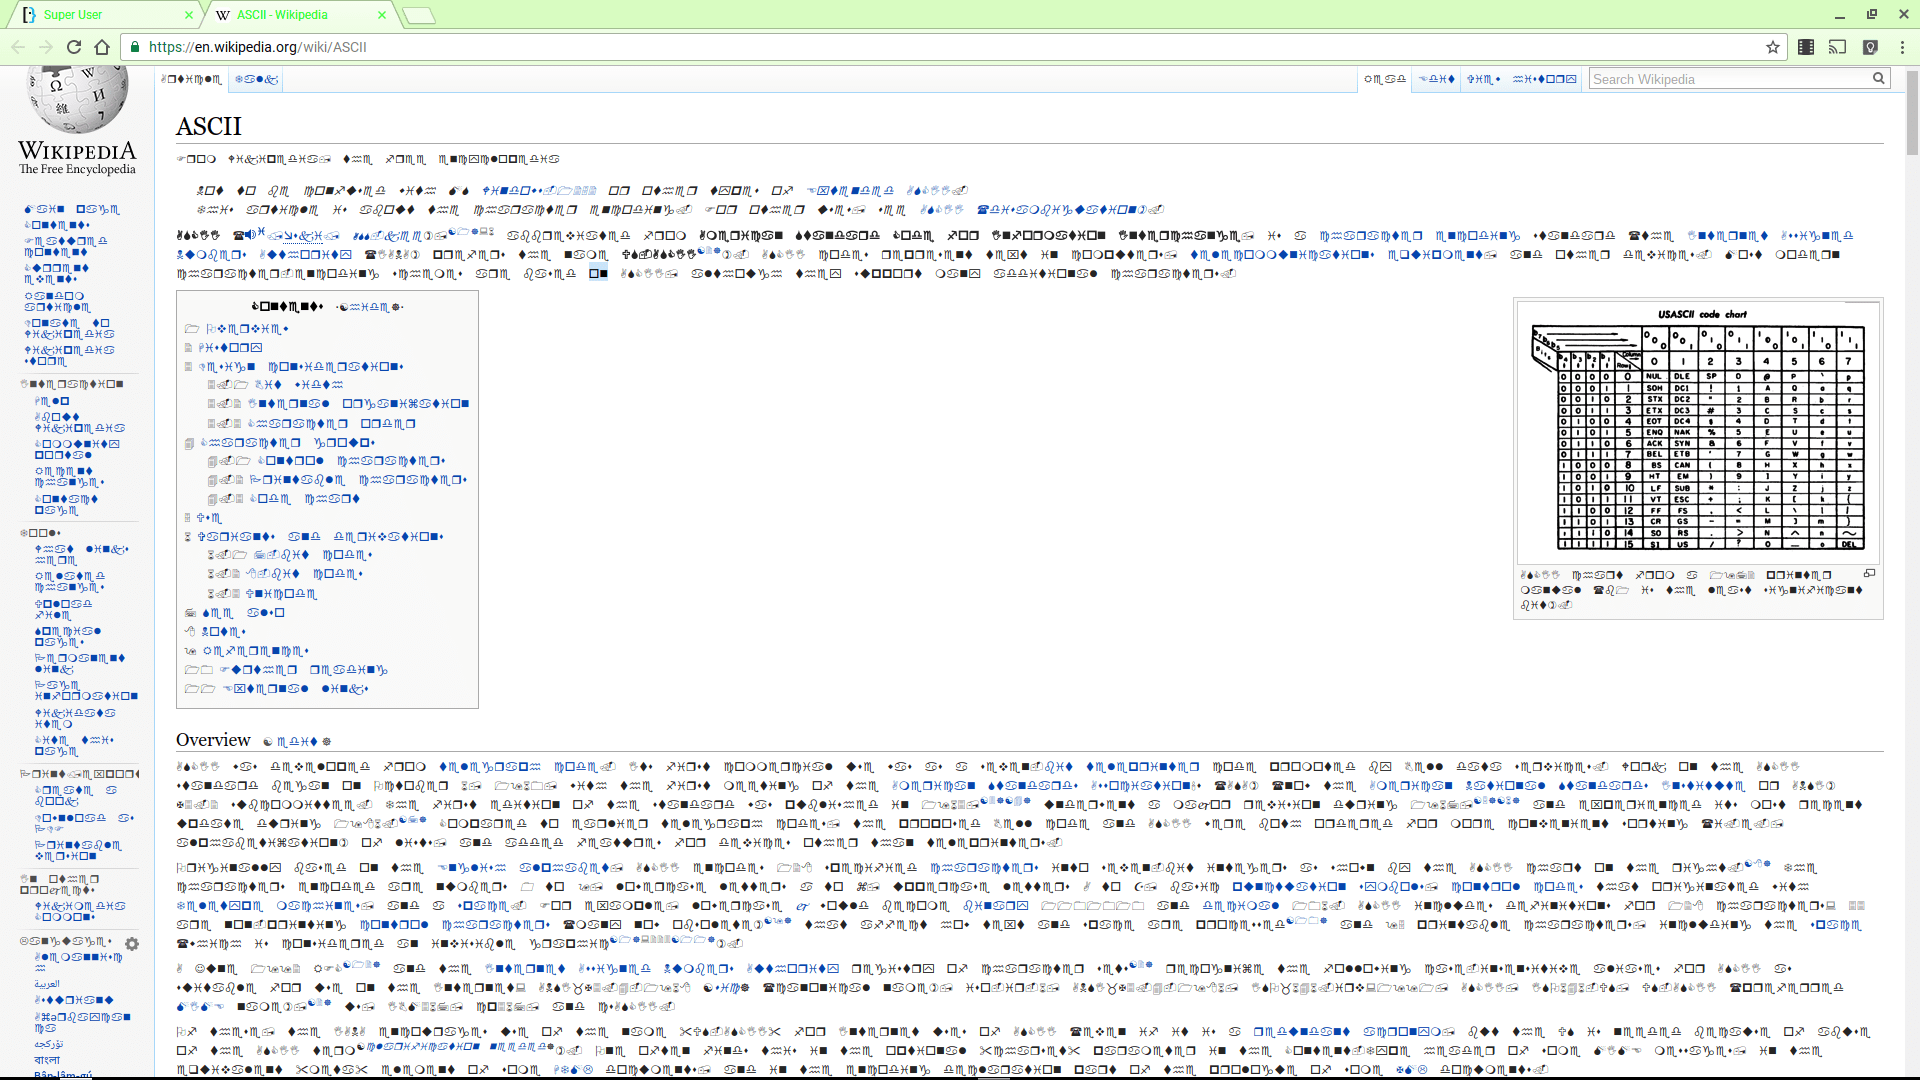Select the Talk tab above the article
This screenshot has width=1920, height=1080.
tap(256, 79)
